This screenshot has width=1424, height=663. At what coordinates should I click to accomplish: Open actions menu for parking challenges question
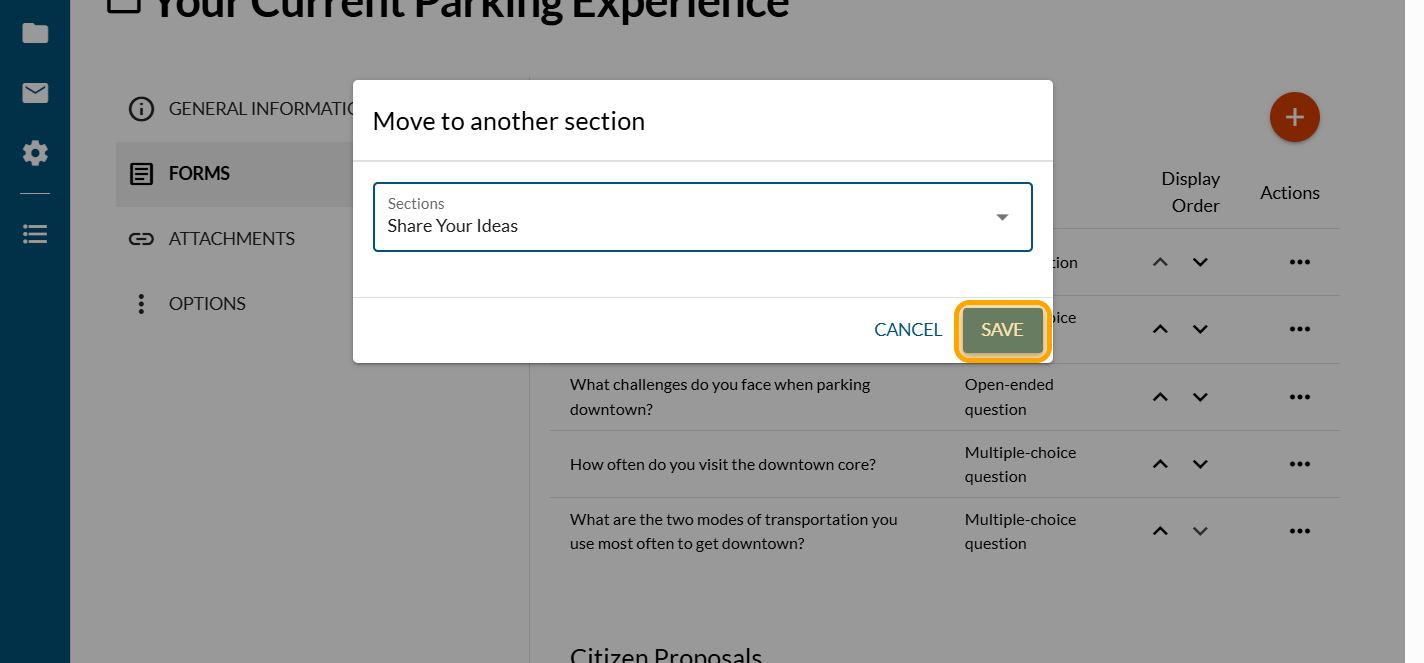[x=1299, y=397]
